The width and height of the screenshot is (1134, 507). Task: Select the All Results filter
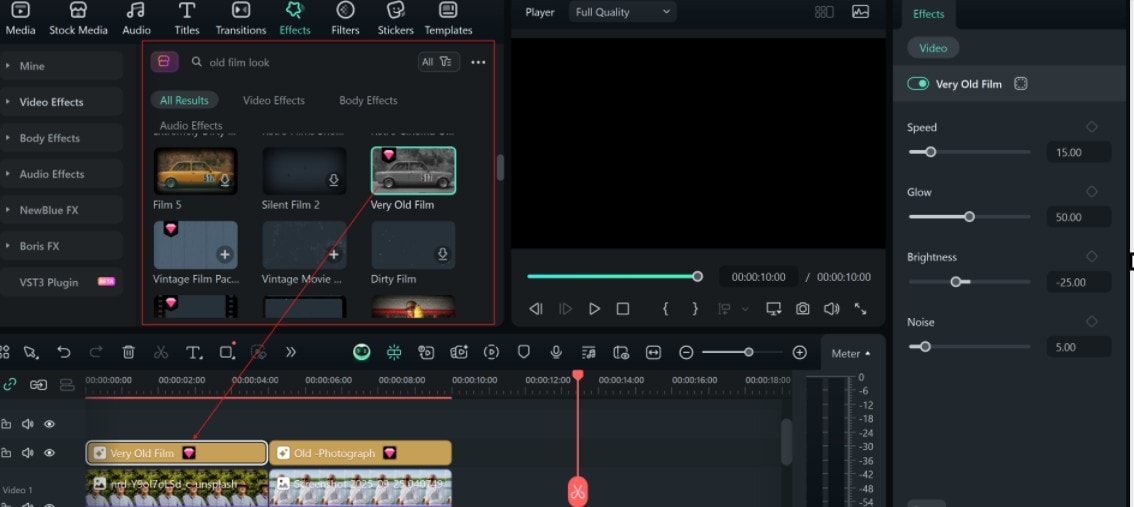pyautogui.click(x=184, y=101)
